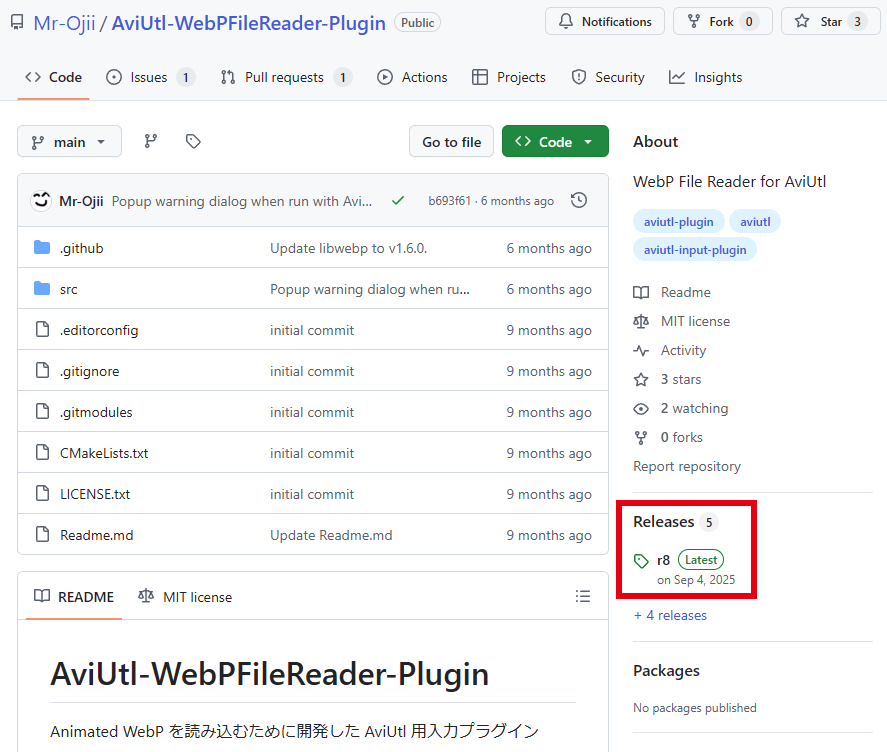Open the src folder
The height and width of the screenshot is (752, 887).
[x=68, y=289]
